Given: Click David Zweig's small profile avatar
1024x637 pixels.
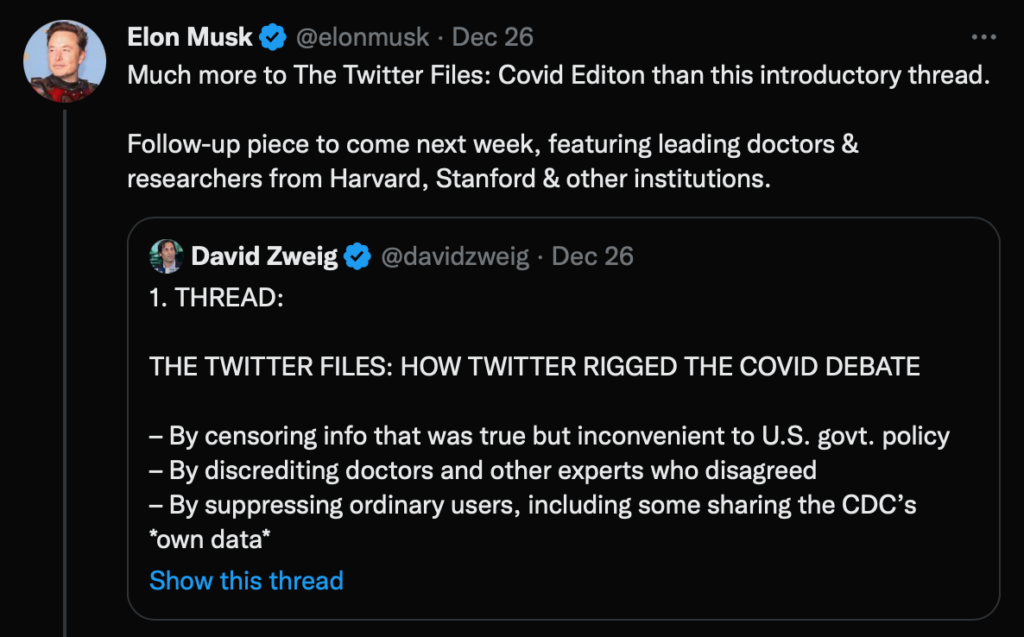Looking at the screenshot, I should click(165, 256).
